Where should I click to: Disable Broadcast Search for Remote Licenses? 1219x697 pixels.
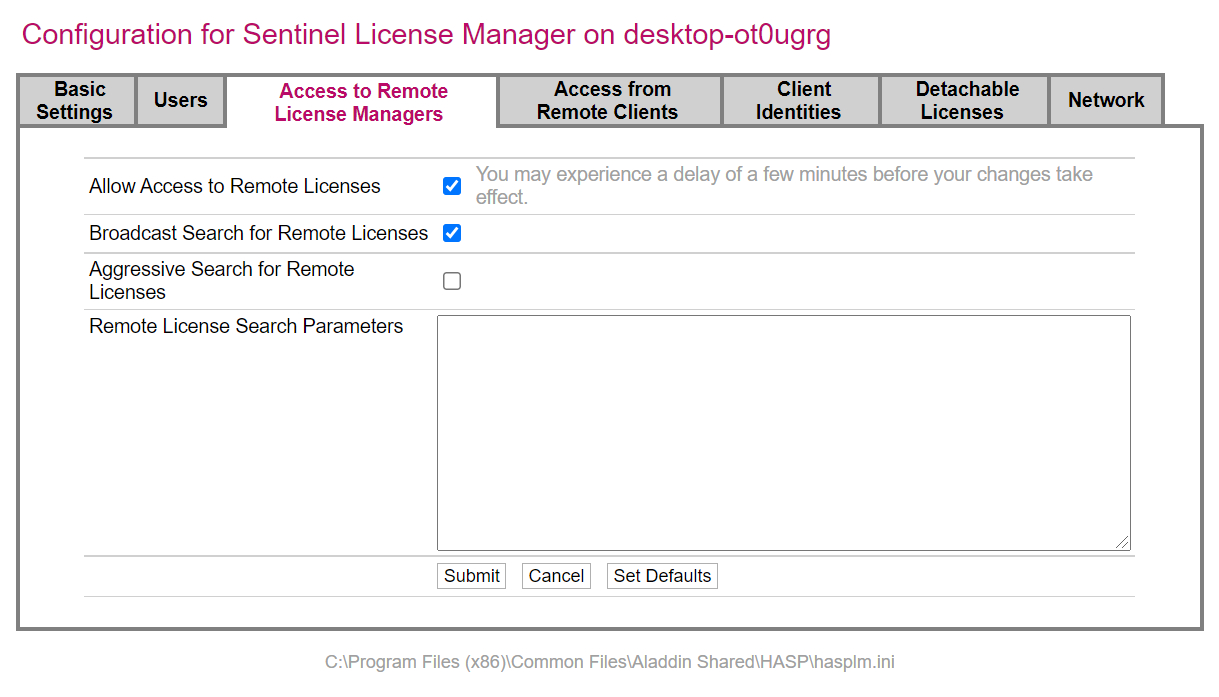point(452,233)
